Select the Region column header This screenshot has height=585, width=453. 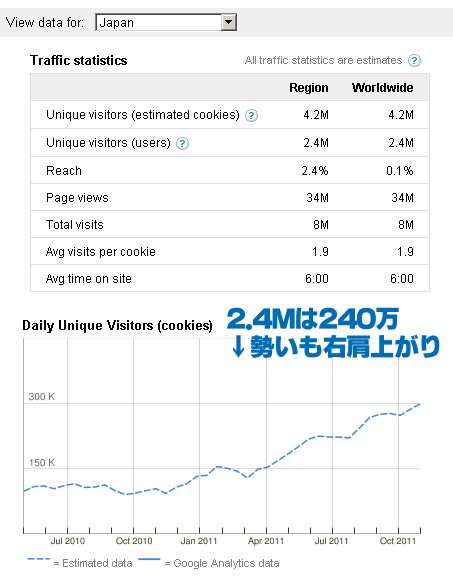[x=309, y=88]
